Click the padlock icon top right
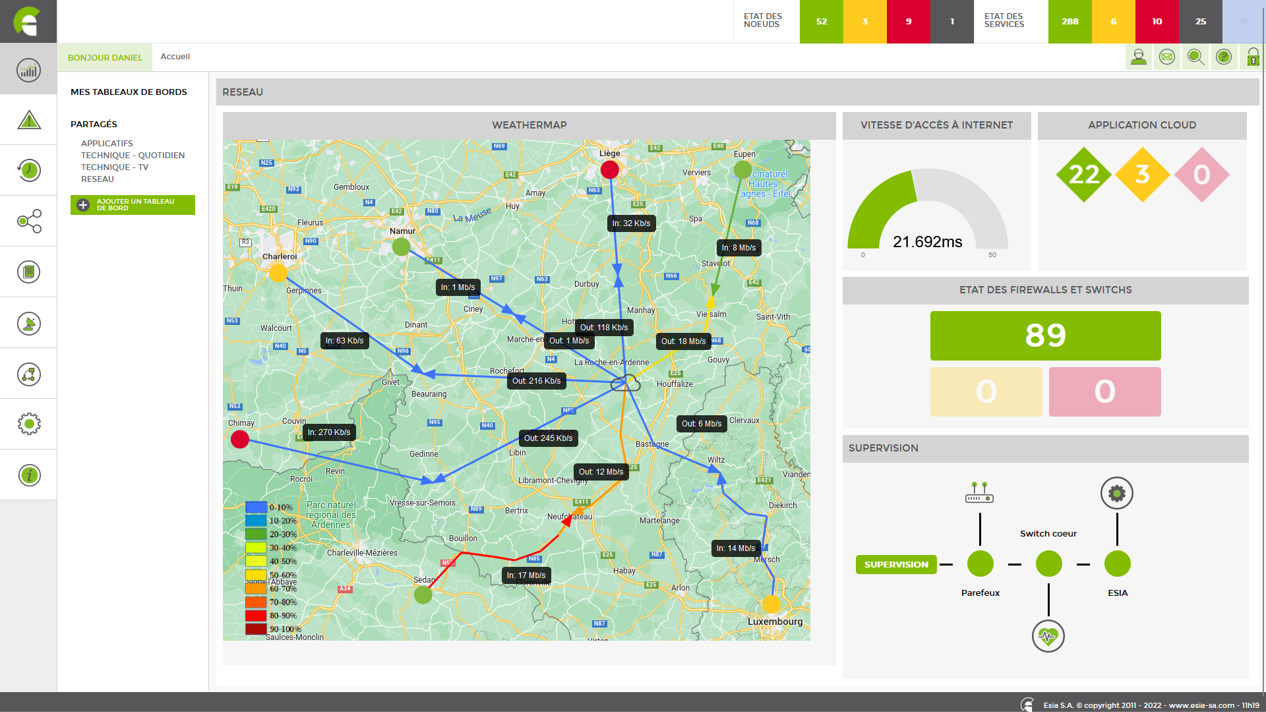 coord(1252,57)
